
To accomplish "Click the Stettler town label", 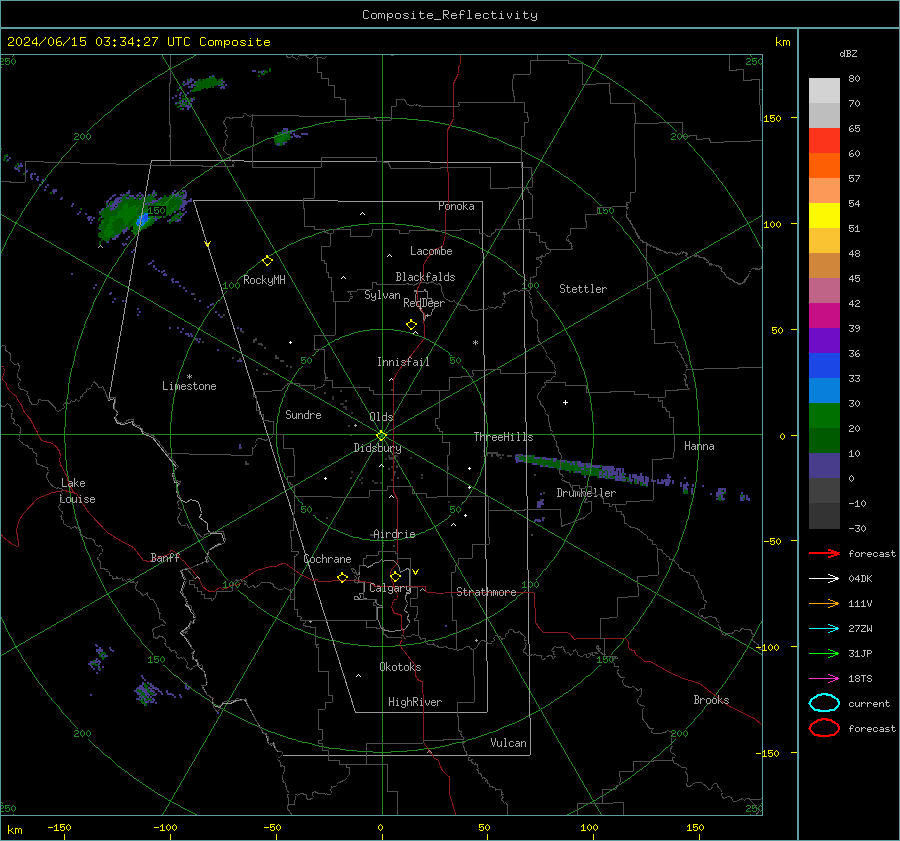I will [x=583, y=289].
